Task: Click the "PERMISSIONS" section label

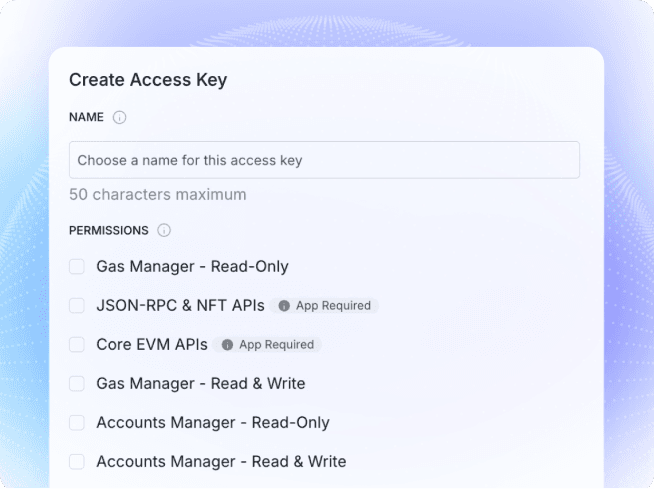Action: tap(108, 230)
